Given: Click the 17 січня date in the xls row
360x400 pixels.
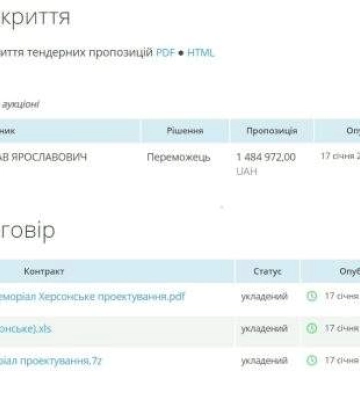Looking at the screenshot, I should (x=342, y=328).
